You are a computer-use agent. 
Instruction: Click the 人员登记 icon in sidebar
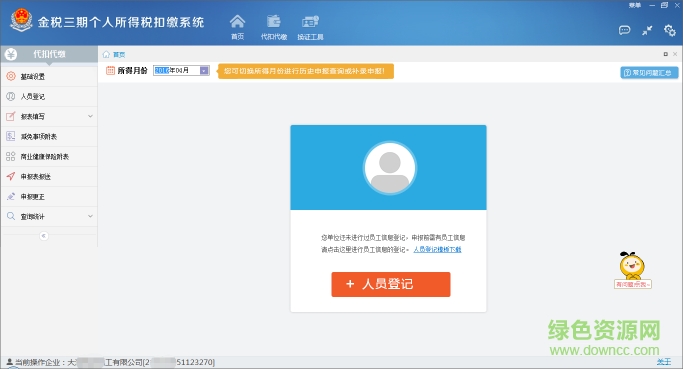[x=11, y=96]
